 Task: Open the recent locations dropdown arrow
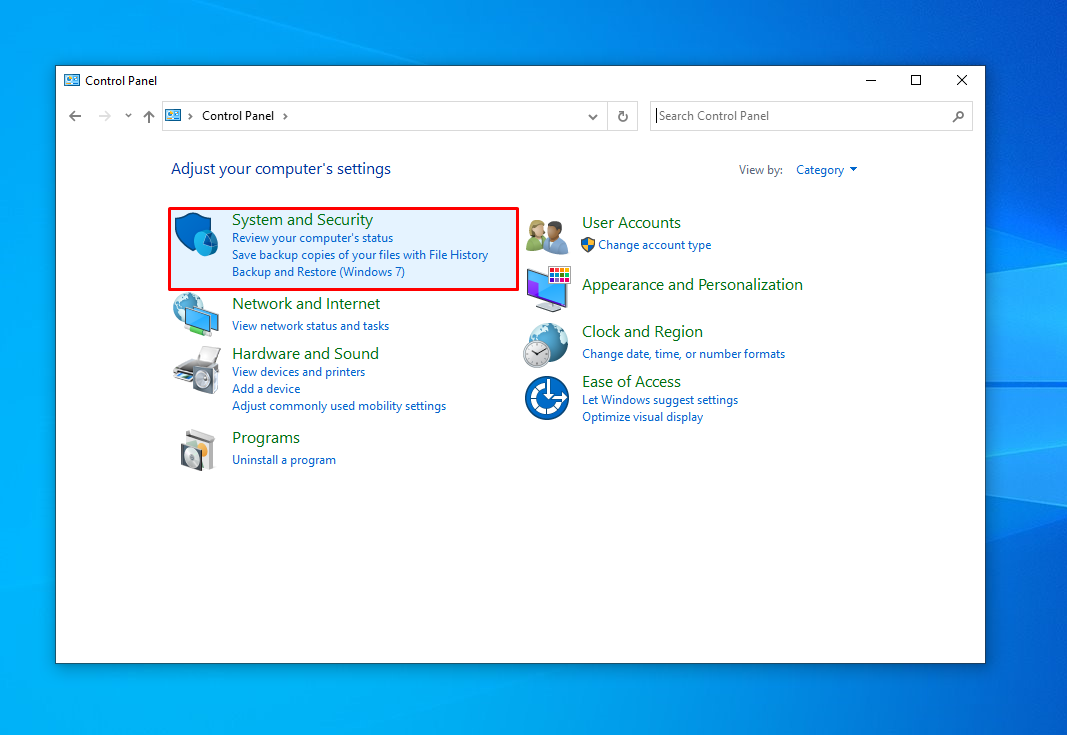128,116
